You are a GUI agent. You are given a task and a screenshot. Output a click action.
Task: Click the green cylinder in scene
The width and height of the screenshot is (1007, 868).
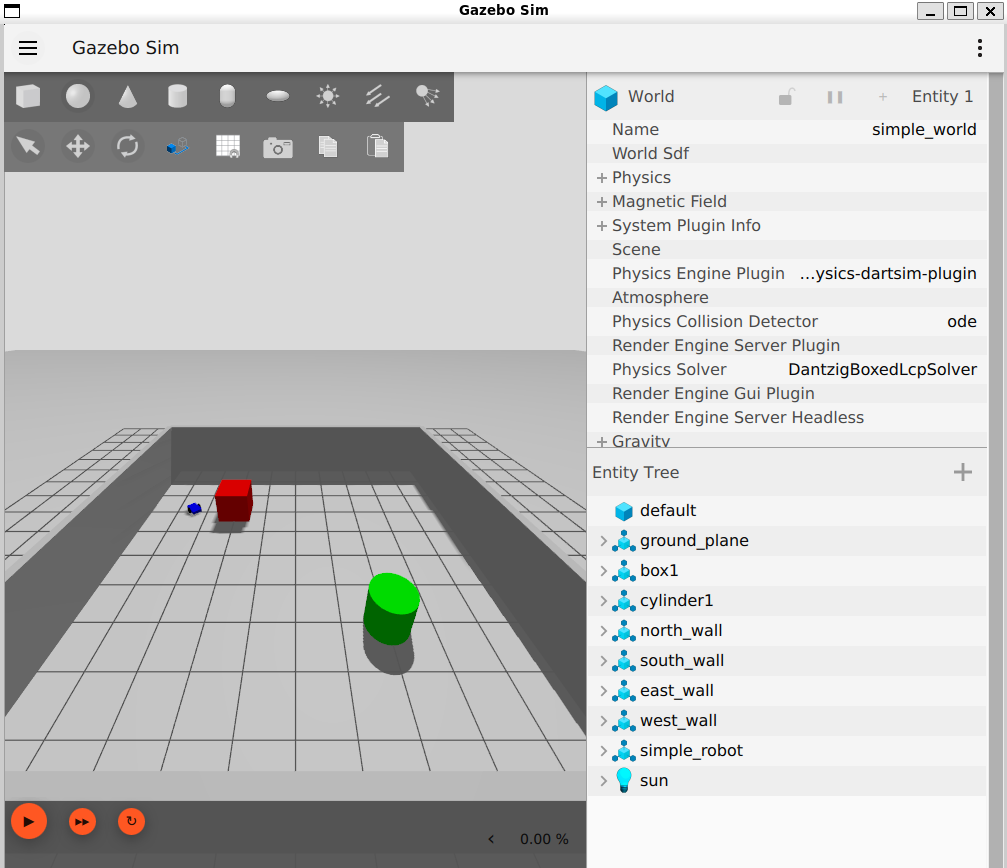391,609
